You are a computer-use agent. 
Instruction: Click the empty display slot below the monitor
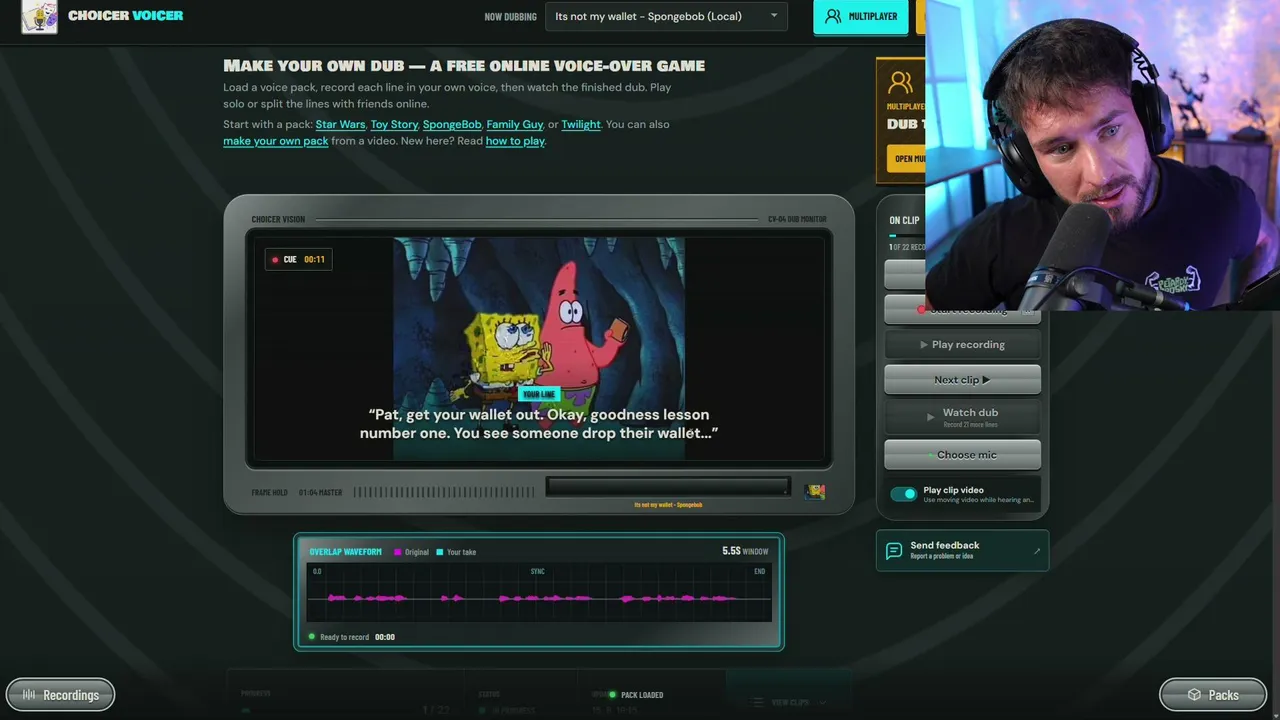point(668,487)
